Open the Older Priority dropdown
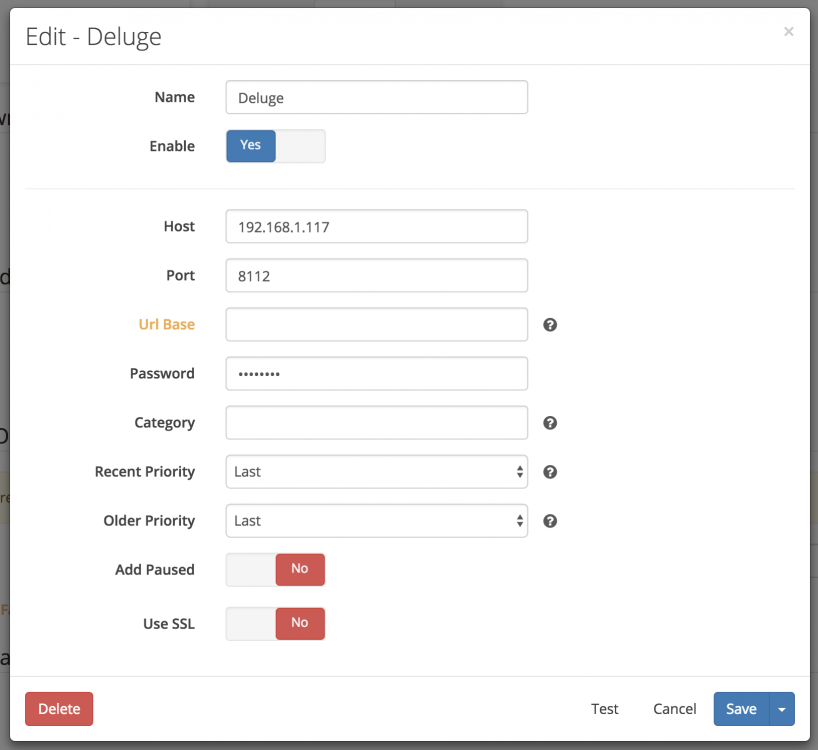Viewport: 818px width, 750px height. point(377,521)
